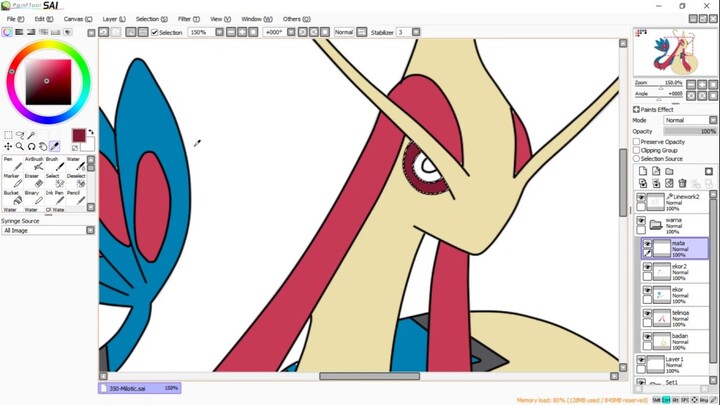
Task: Open the File menu
Action: [x=15, y=19]
